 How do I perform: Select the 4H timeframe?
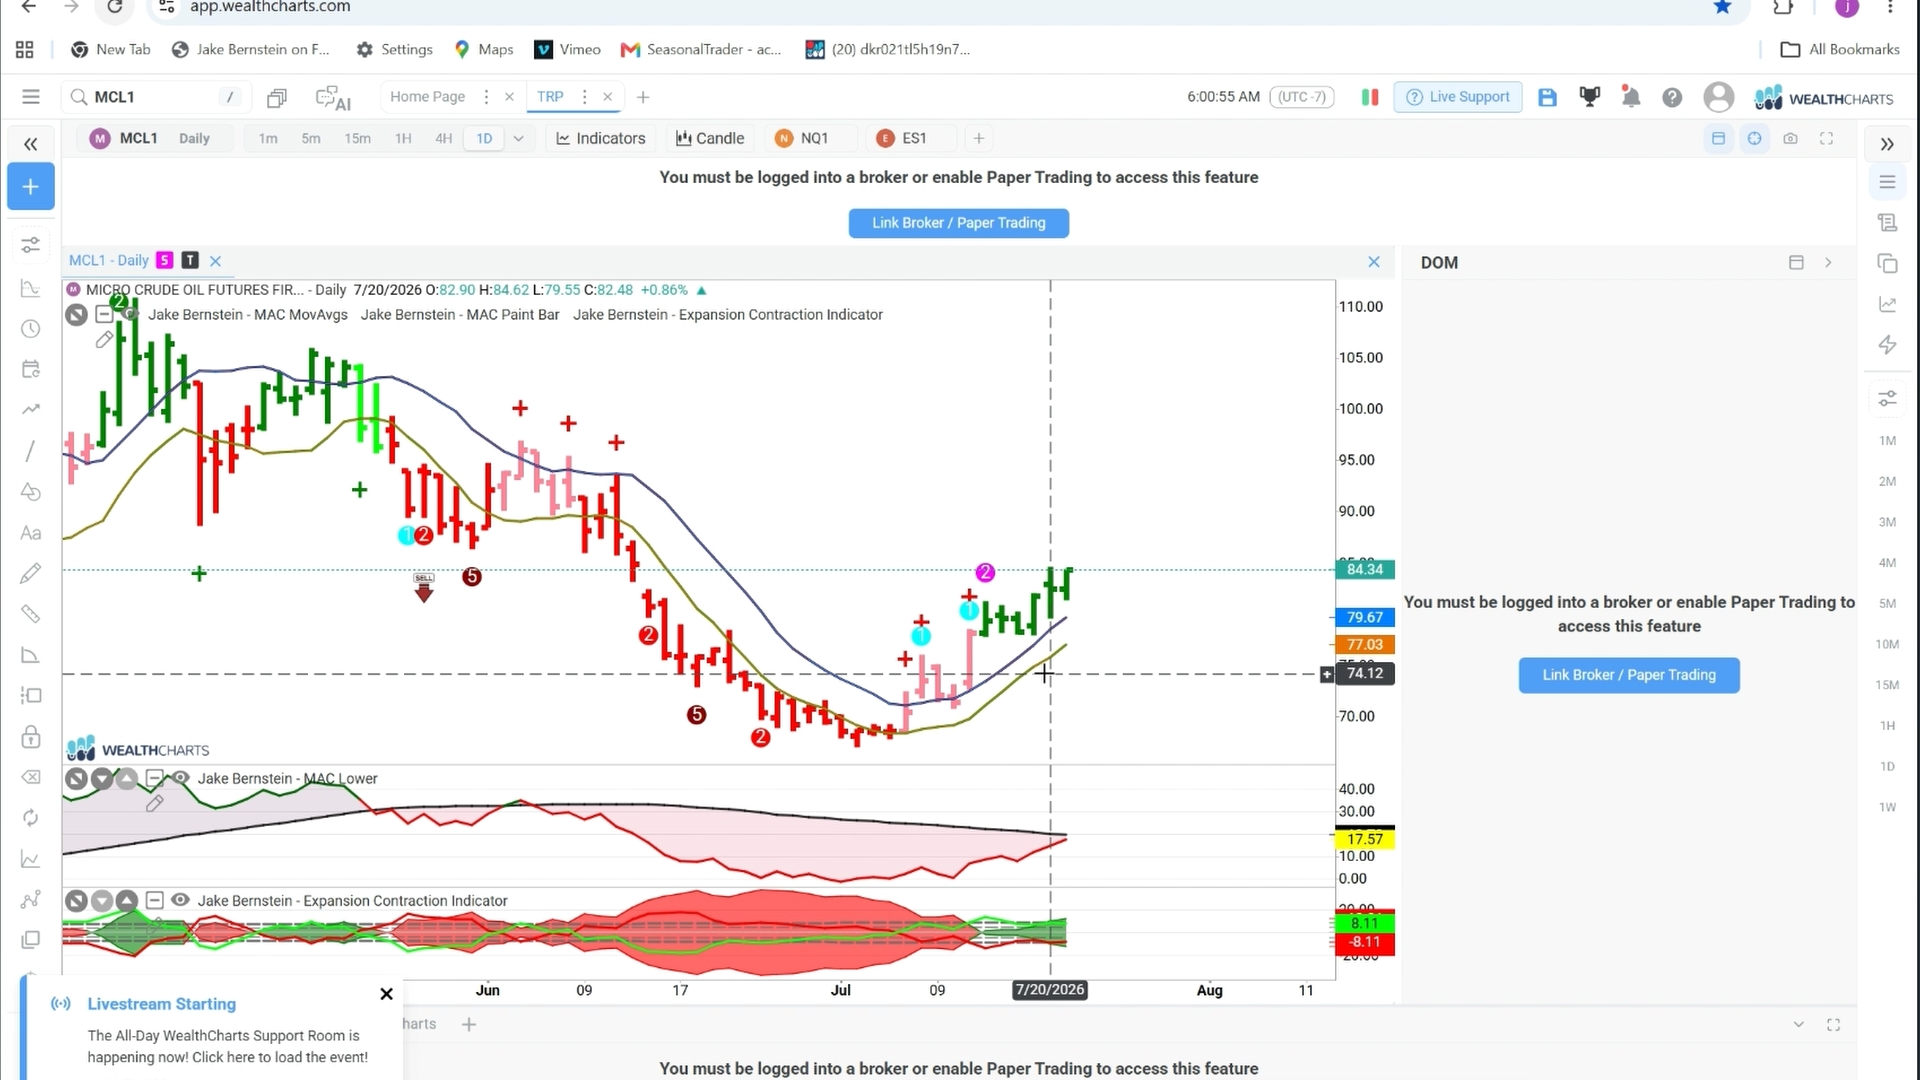point(443,139)
